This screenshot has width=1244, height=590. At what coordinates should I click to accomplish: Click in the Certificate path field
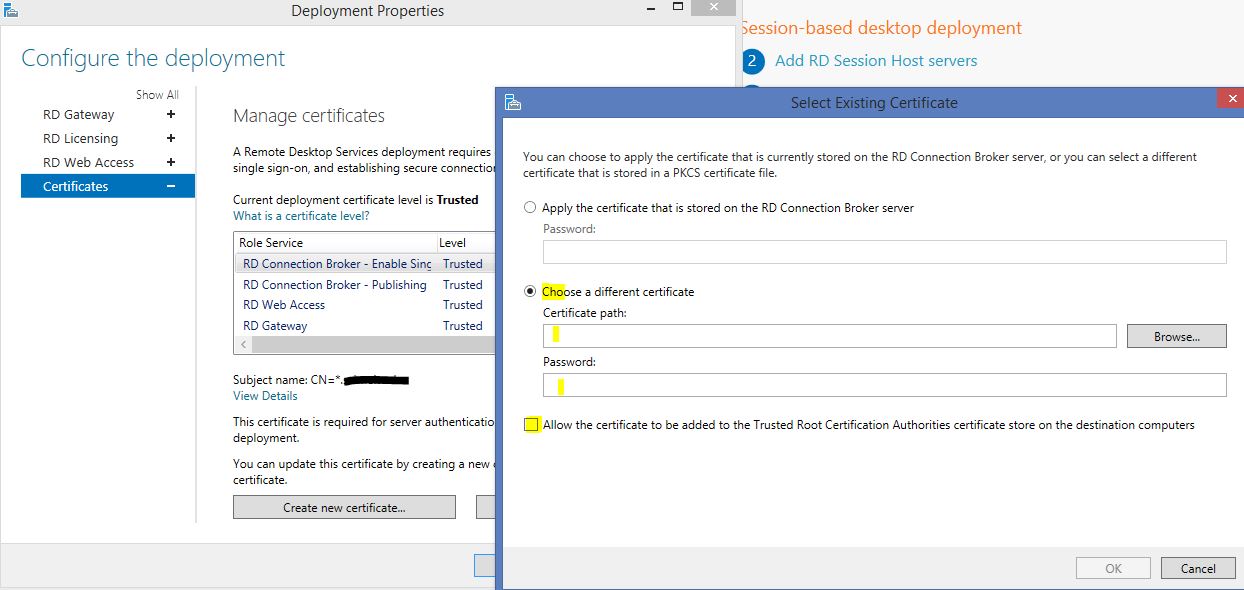[830, 337]
